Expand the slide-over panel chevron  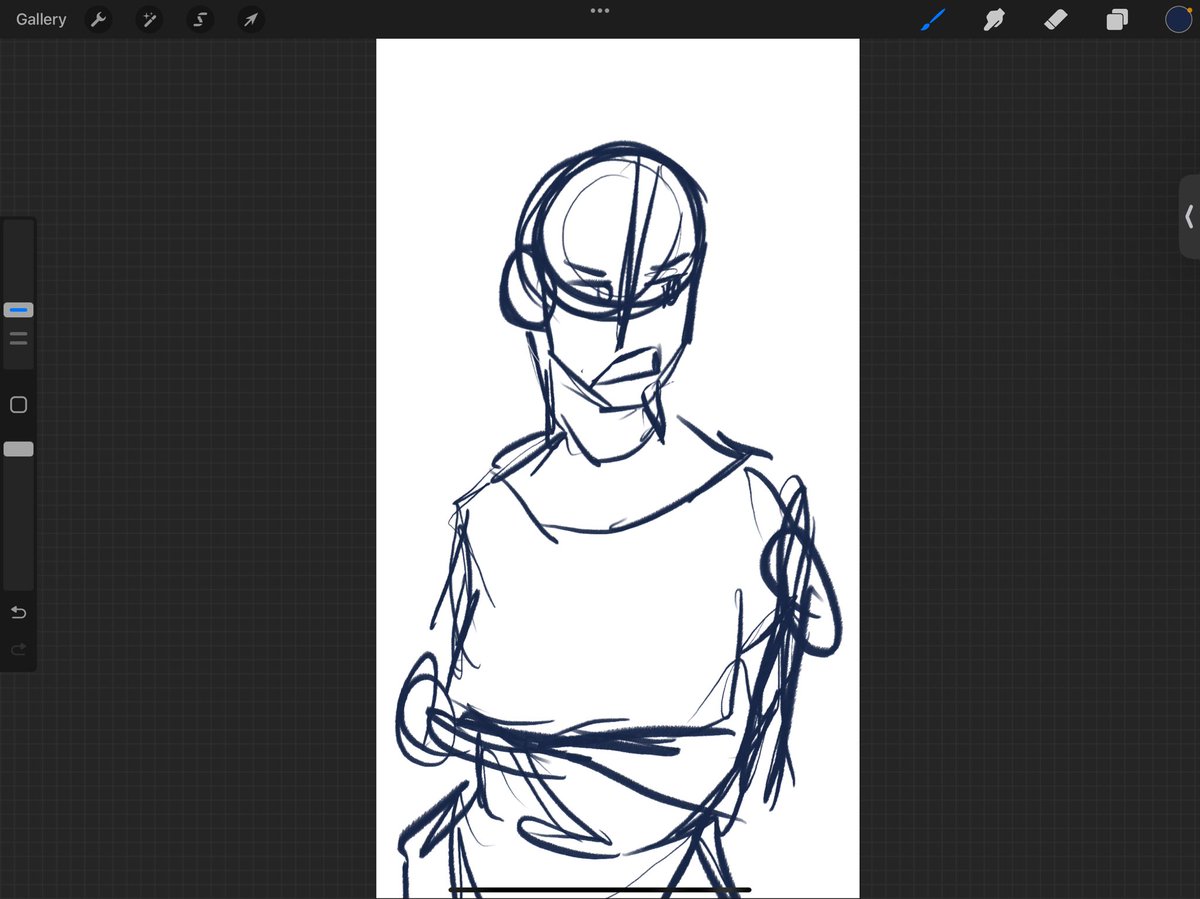(x=1189, y=217)
